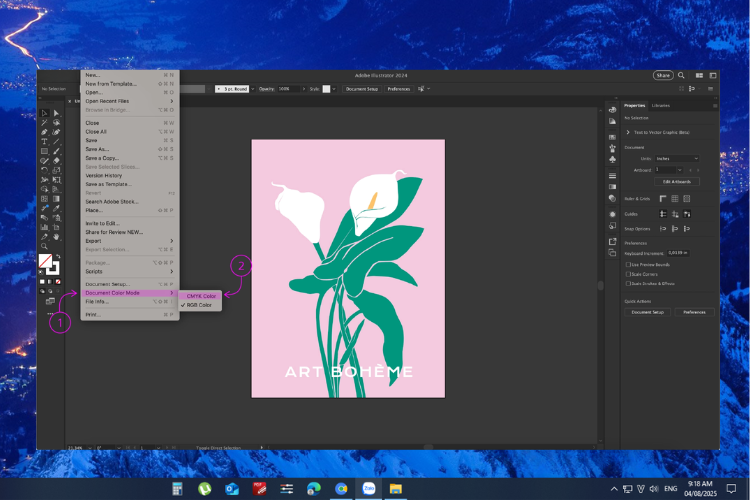Click the arrange documents icon near Share

pyautogui.click(x=699, y=76)
